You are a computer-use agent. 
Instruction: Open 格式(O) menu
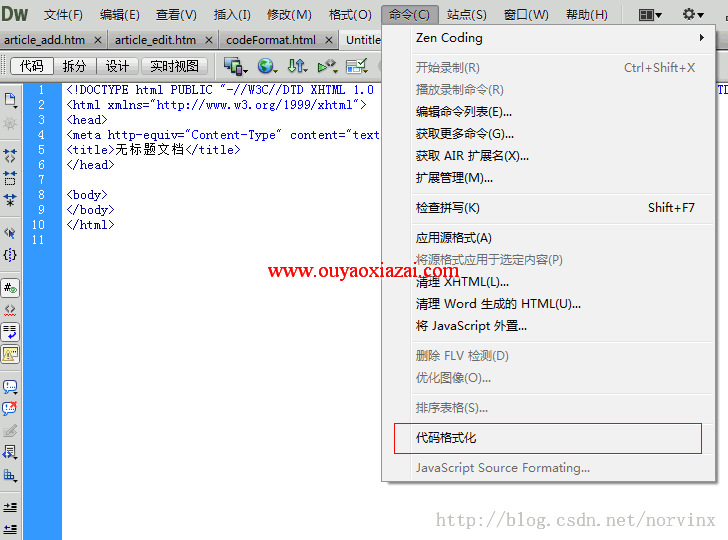pos(350,15)
